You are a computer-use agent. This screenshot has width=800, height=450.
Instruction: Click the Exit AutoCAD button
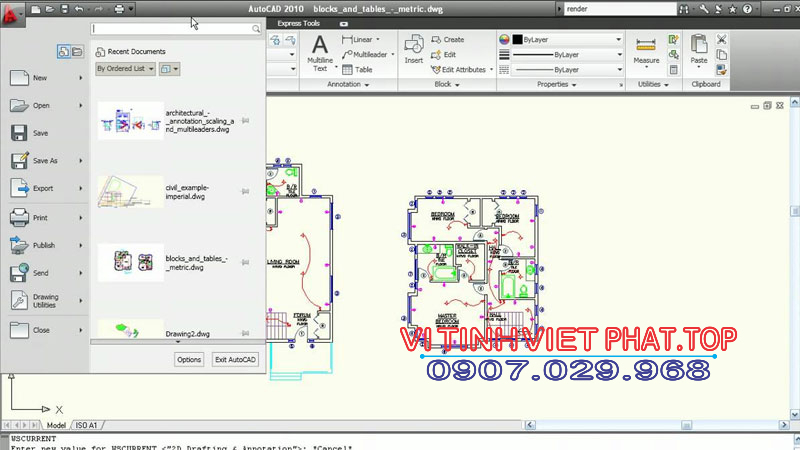coord(235,359)
